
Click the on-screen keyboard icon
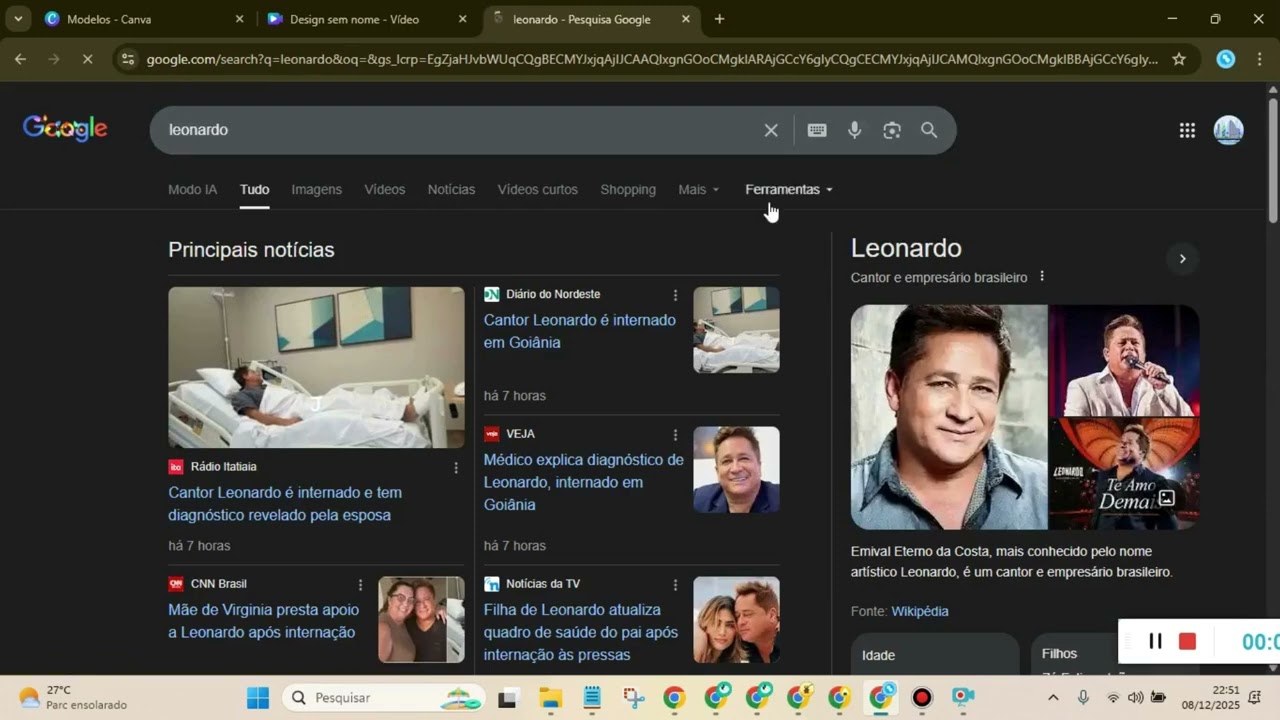point(817,130)
